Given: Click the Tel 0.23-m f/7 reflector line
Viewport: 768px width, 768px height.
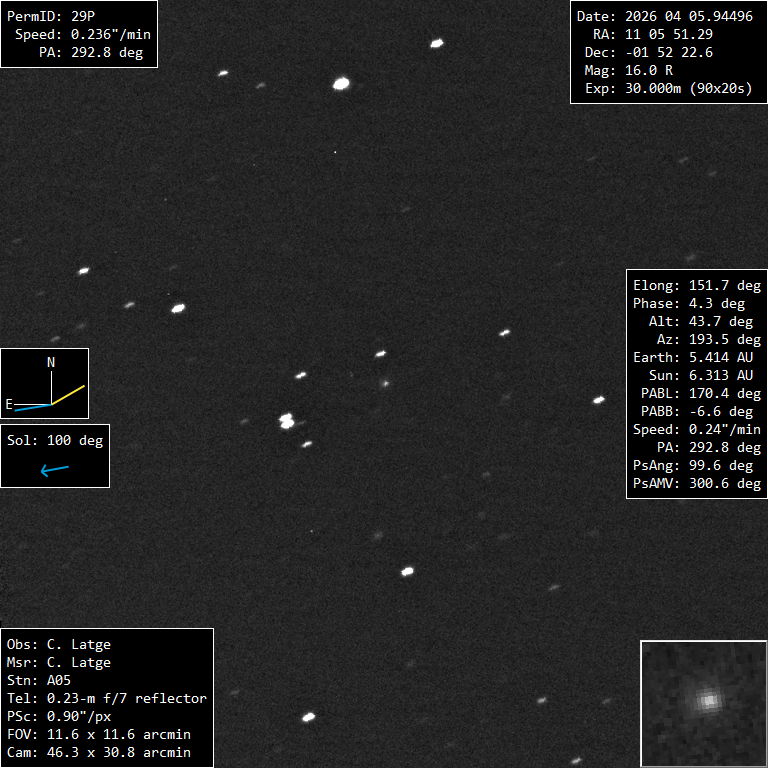Looking at the screenshot, I should [x=107, y=699].
